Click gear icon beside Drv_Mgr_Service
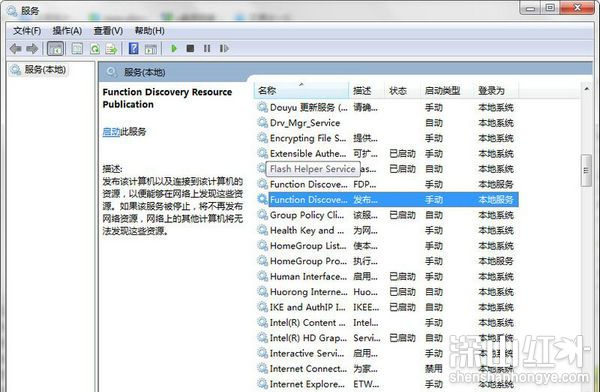Image resolution: width=600 pixels, height=392 pixels. click(262, 122)
